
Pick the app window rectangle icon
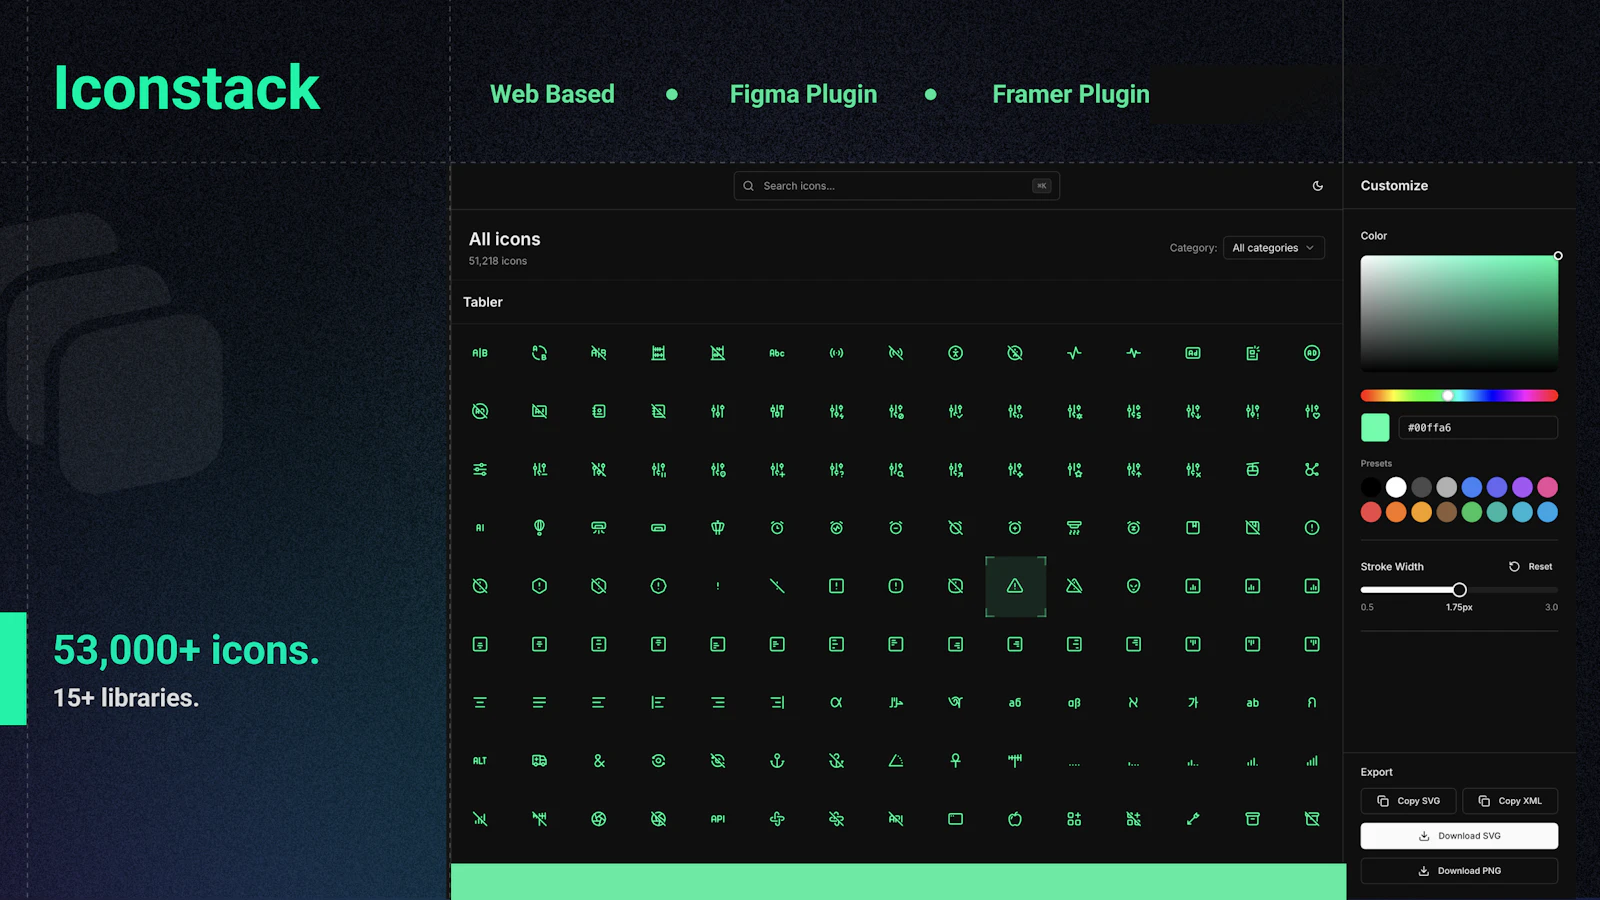pyautogui.click(x=956, y=819)
